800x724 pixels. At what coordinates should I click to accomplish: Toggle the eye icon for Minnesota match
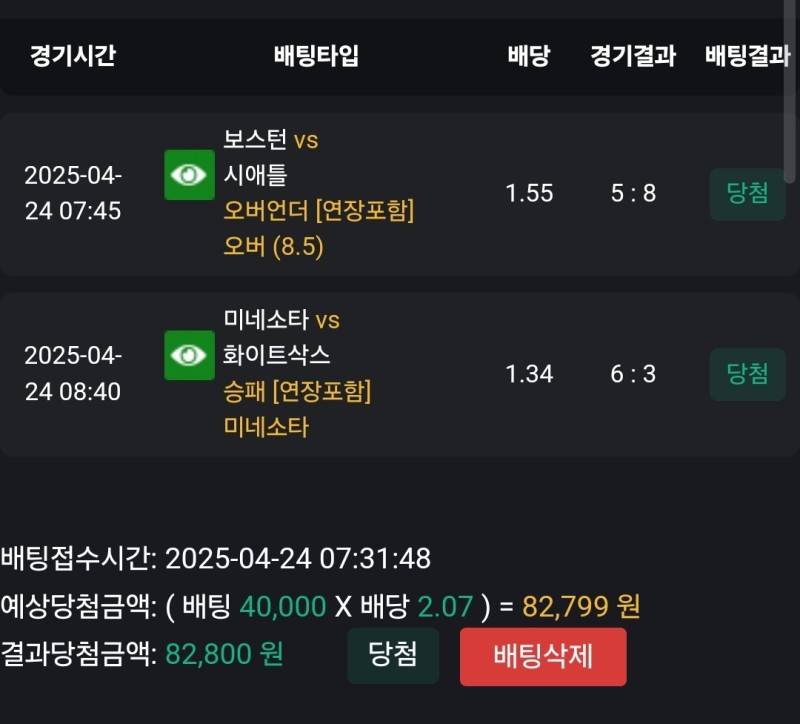189,355
